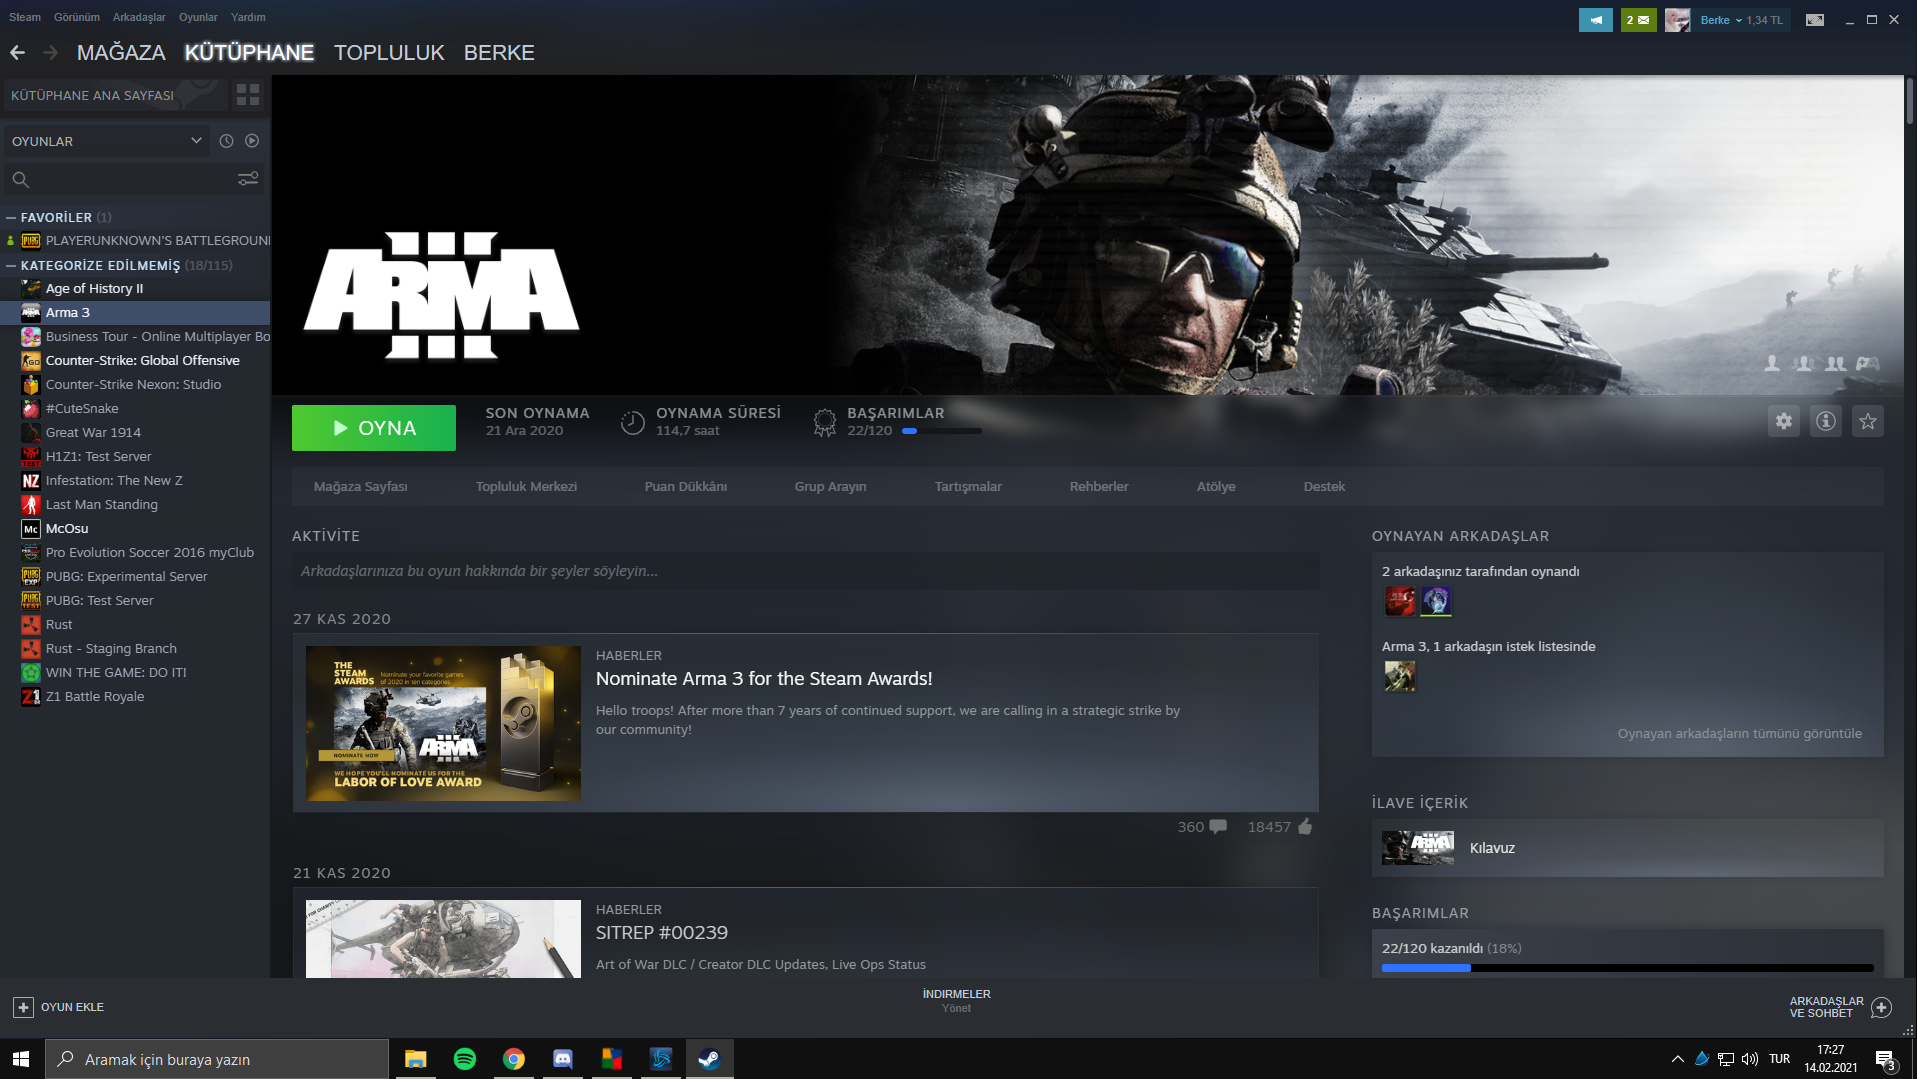Toggle Arma 3 as favorite star
1917x1079 pixels.
1867,421
